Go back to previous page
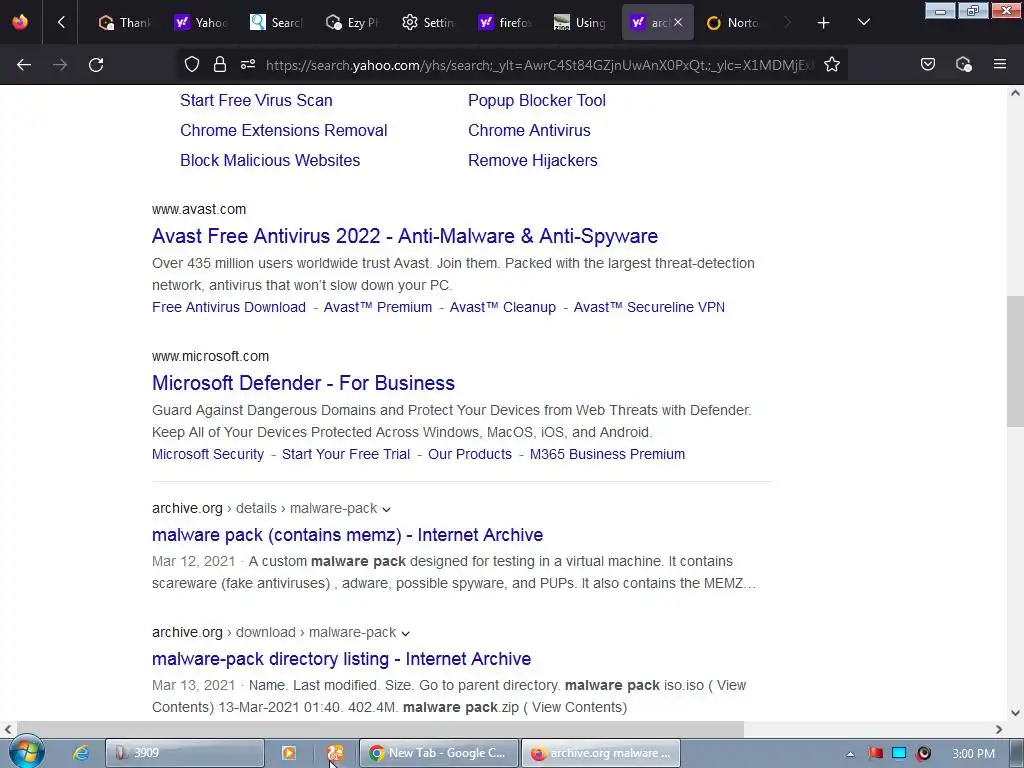The width and height of the screenshot is (1024, 768). pos(24,65)
